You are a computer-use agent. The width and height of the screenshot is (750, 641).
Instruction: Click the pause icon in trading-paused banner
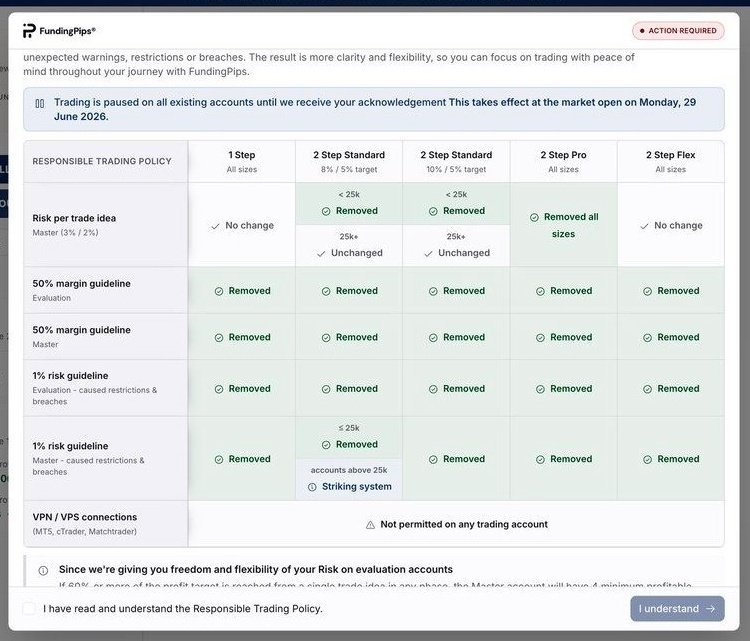40,103
